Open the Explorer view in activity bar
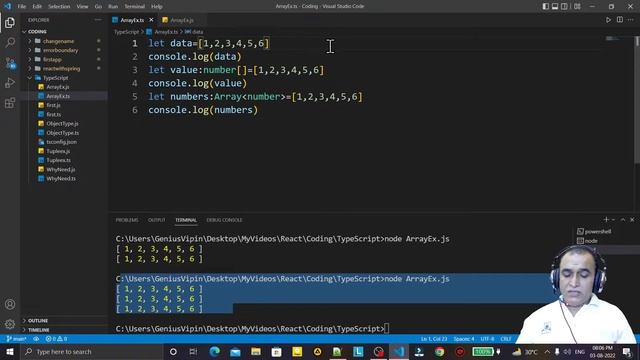 (10, 22)
